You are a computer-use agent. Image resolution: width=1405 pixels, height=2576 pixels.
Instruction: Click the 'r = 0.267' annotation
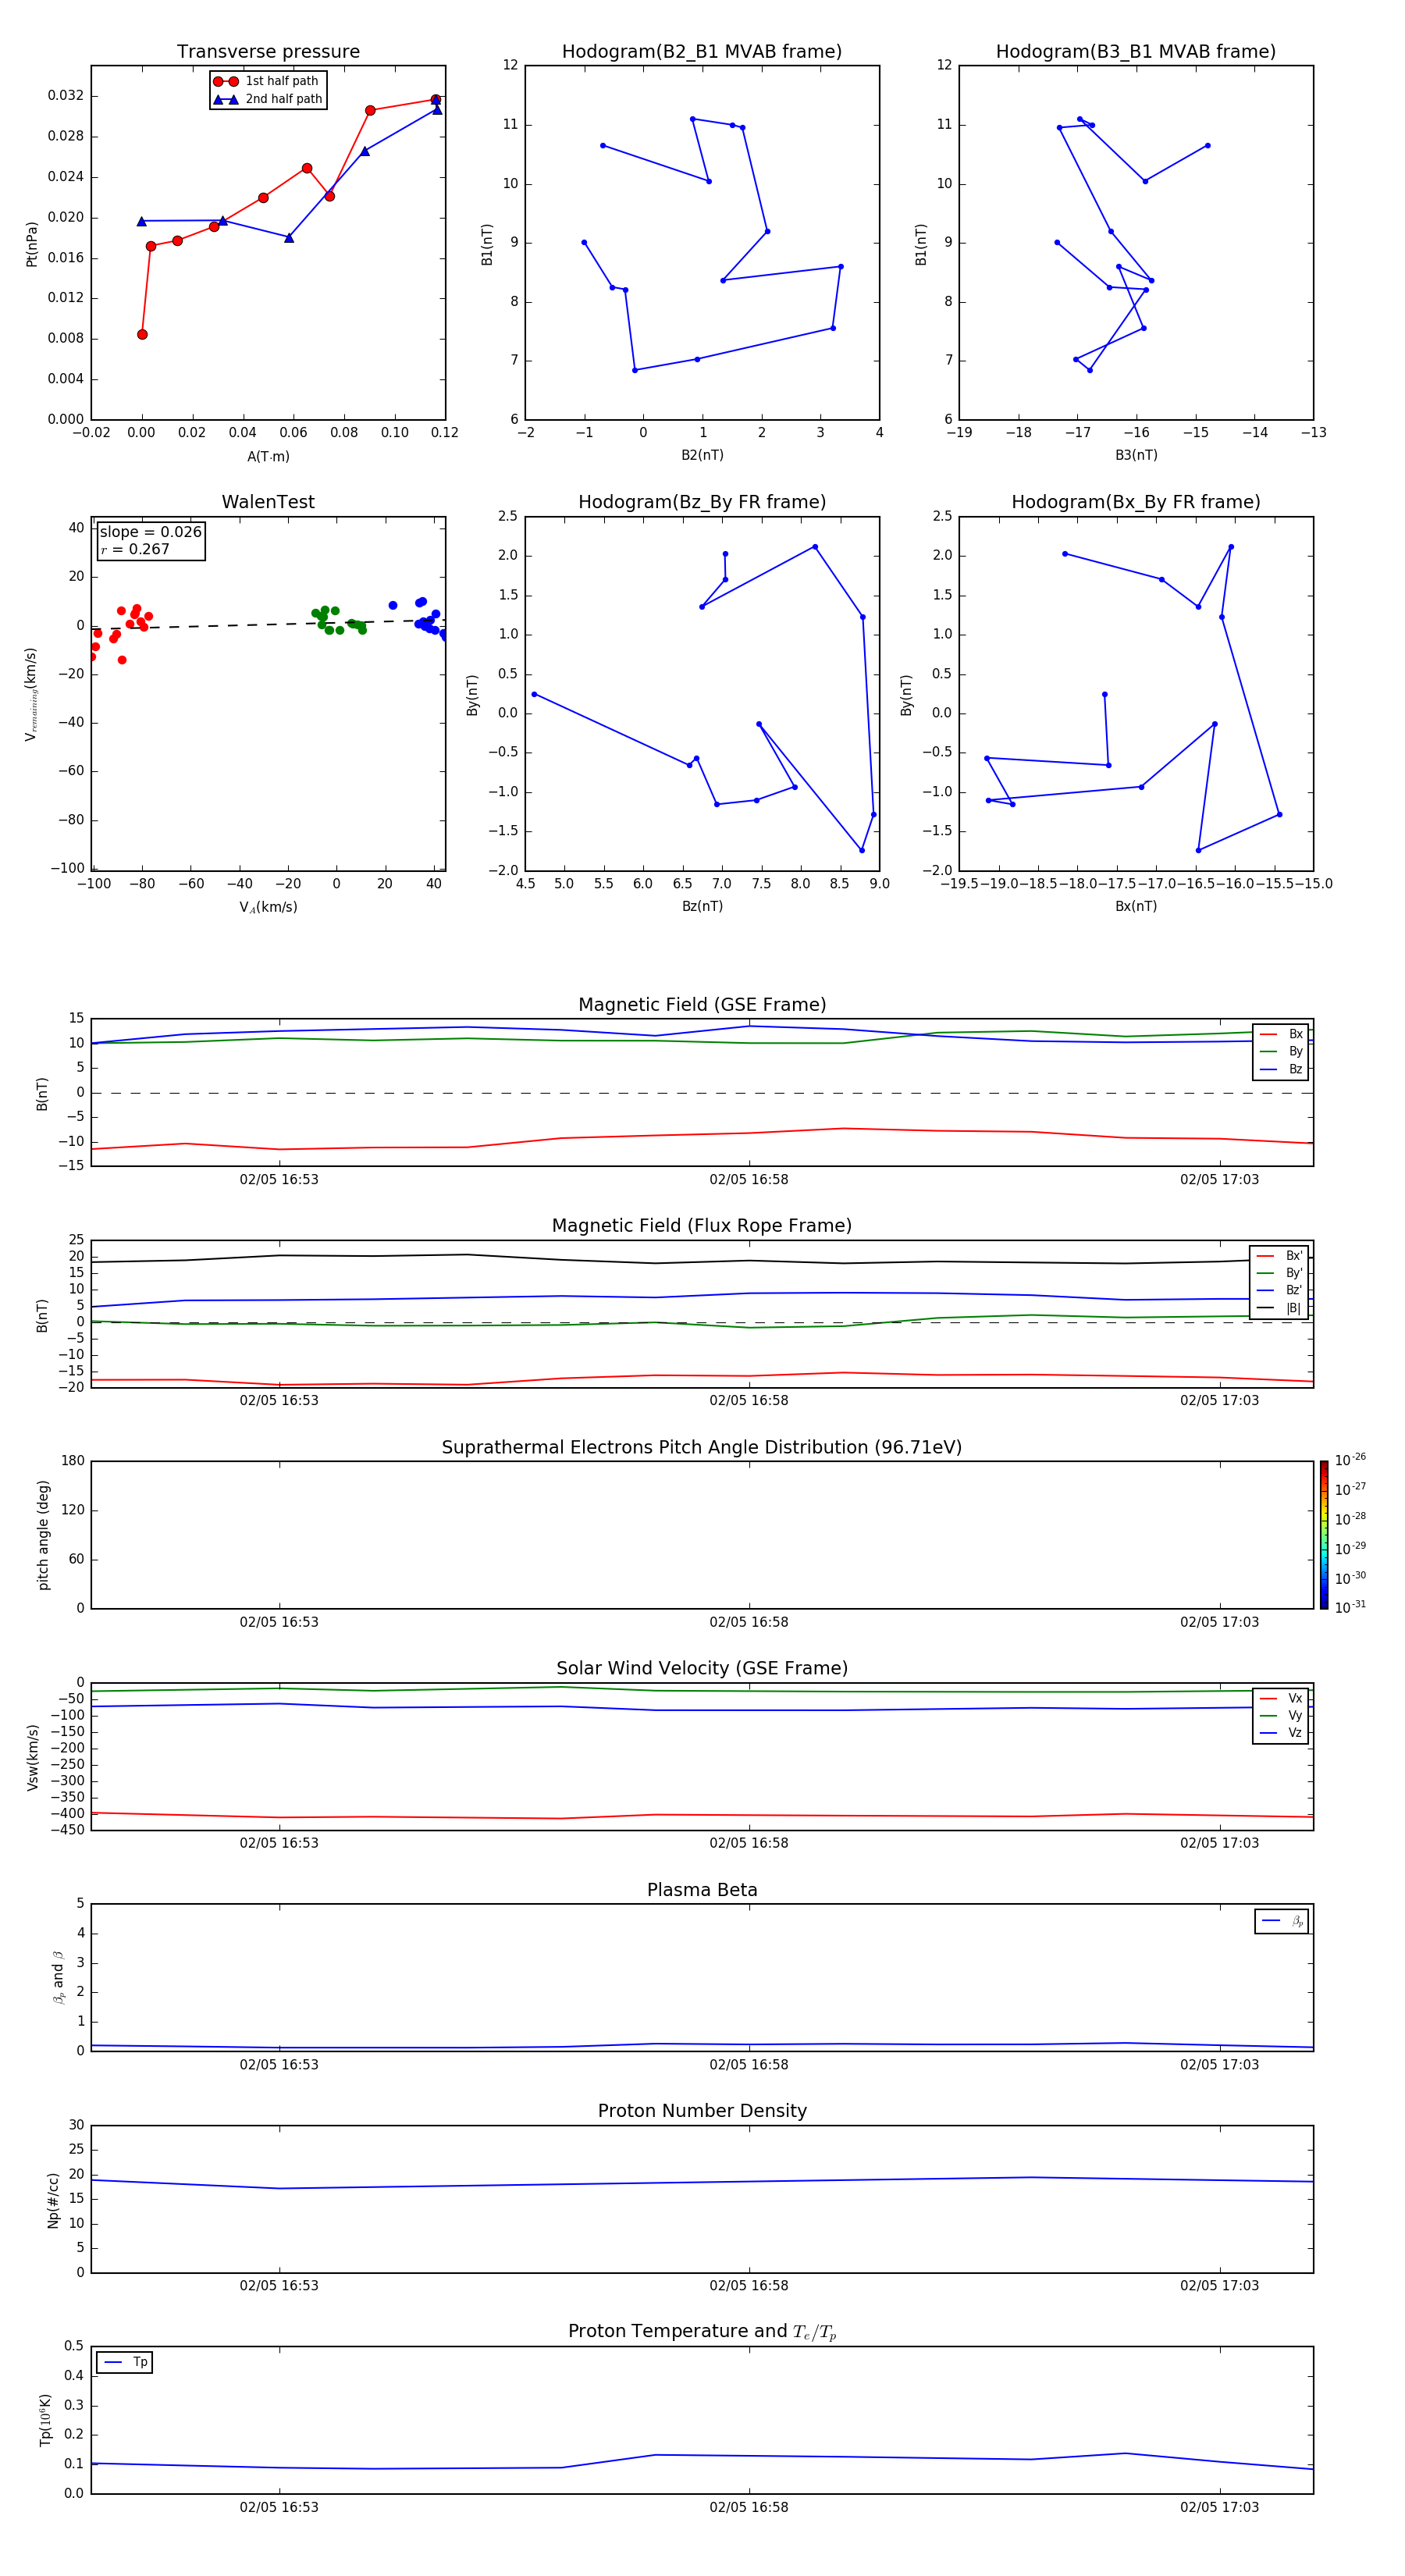tap(135, 549)
